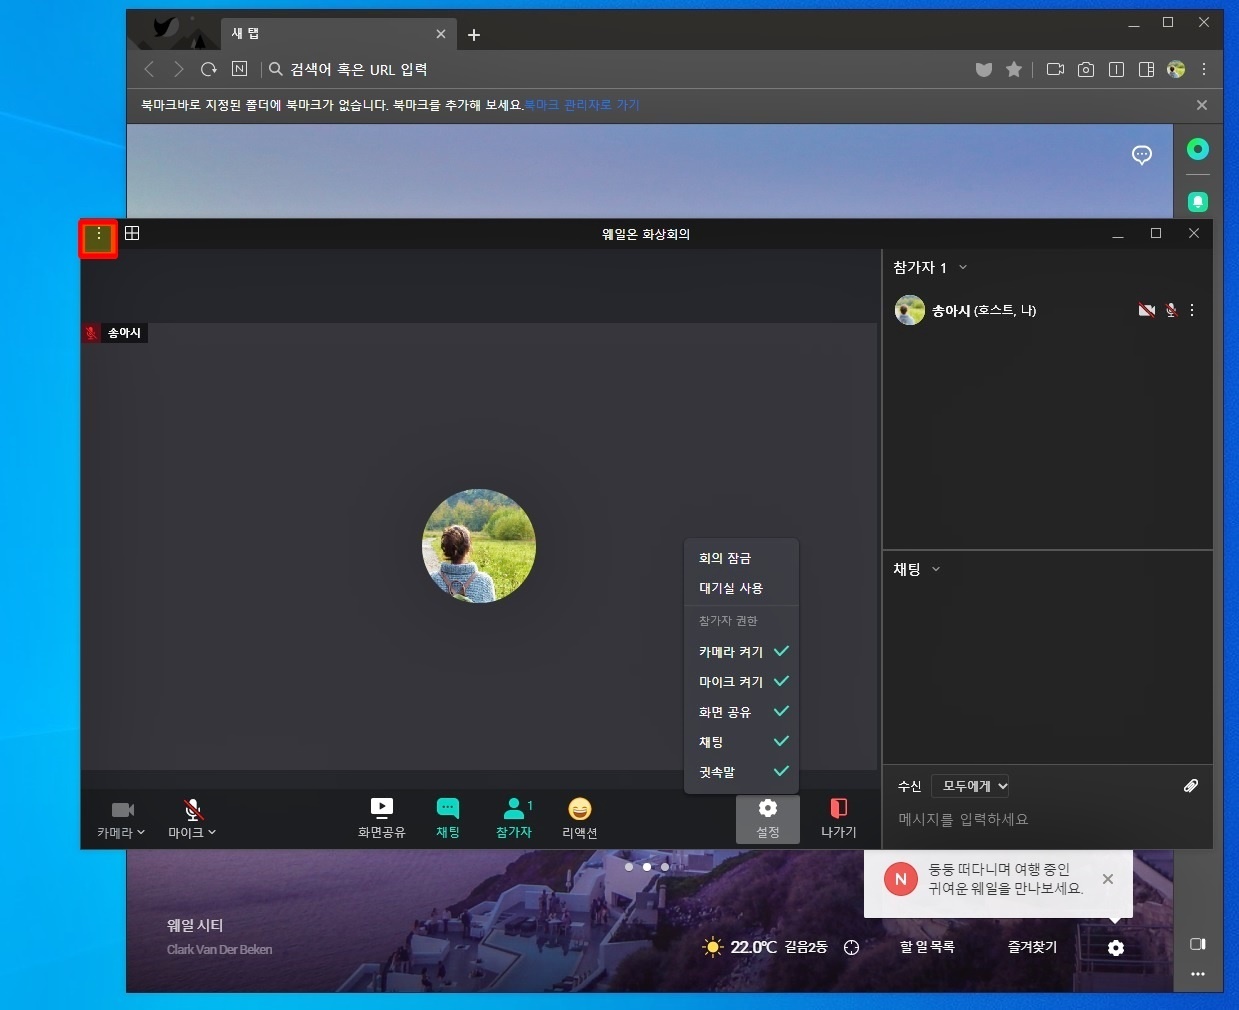Viewport: 1239px width, 1010px height.
Task: Toggle 마이크 켜기 participant permission
Action: [x=742, y=681]
